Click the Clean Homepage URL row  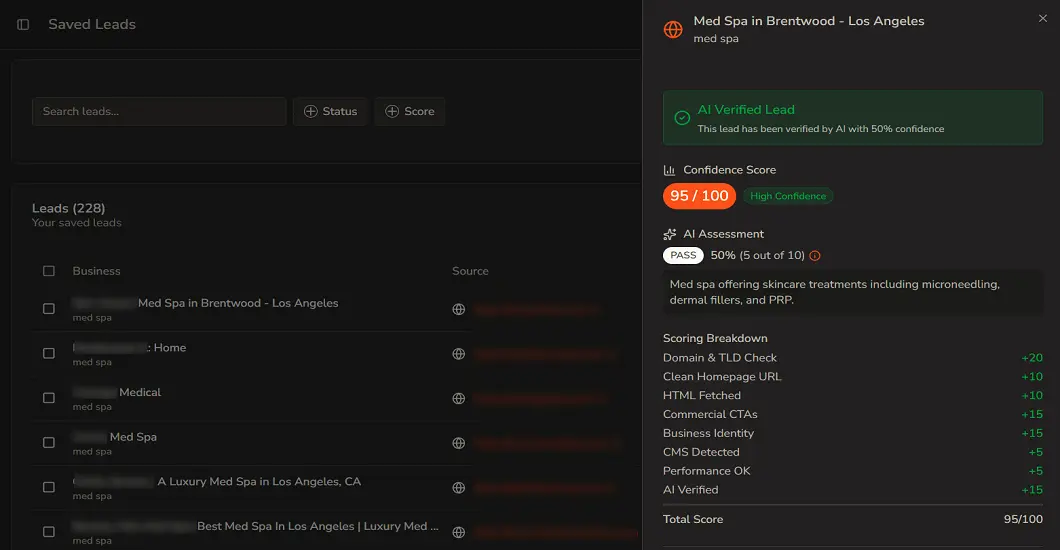(852, 377)
